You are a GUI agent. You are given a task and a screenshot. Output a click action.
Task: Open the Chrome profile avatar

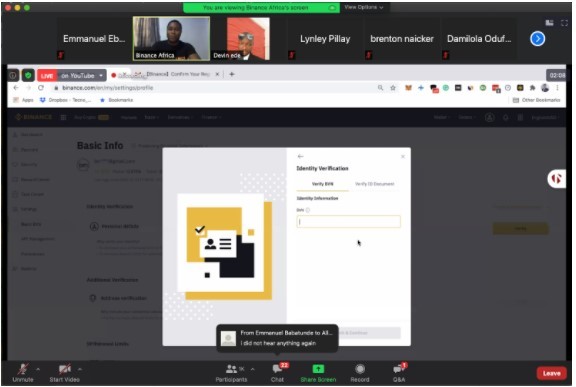pyautogui.click(x=545, y=88)
